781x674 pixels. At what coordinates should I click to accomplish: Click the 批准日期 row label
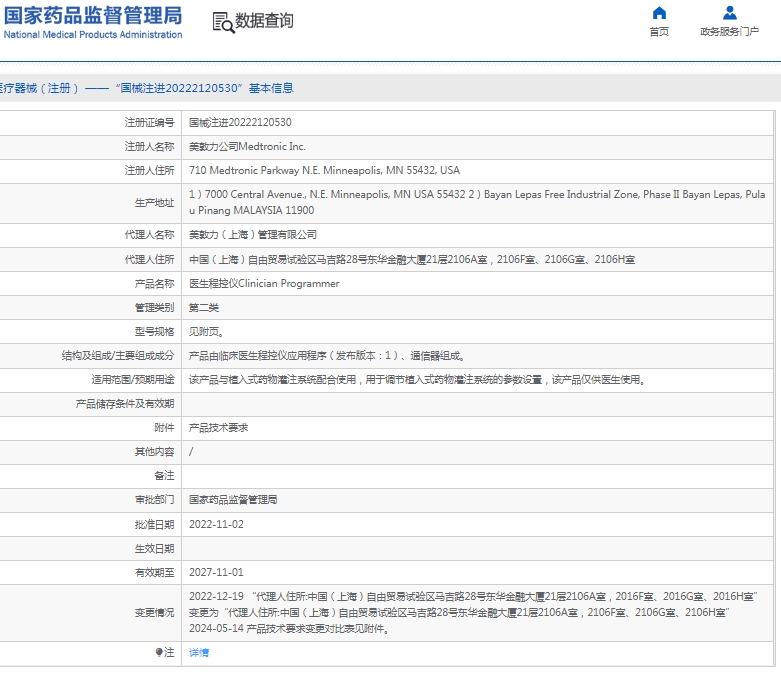click(x=154, y=524)
